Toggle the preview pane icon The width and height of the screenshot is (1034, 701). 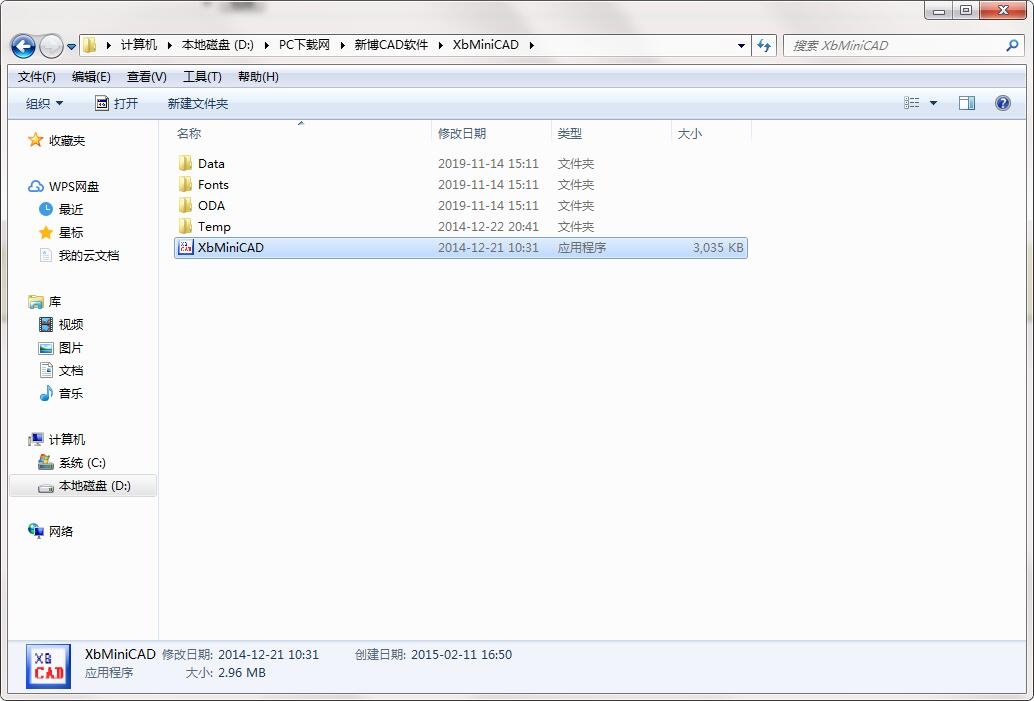click(x=967, y=103)
